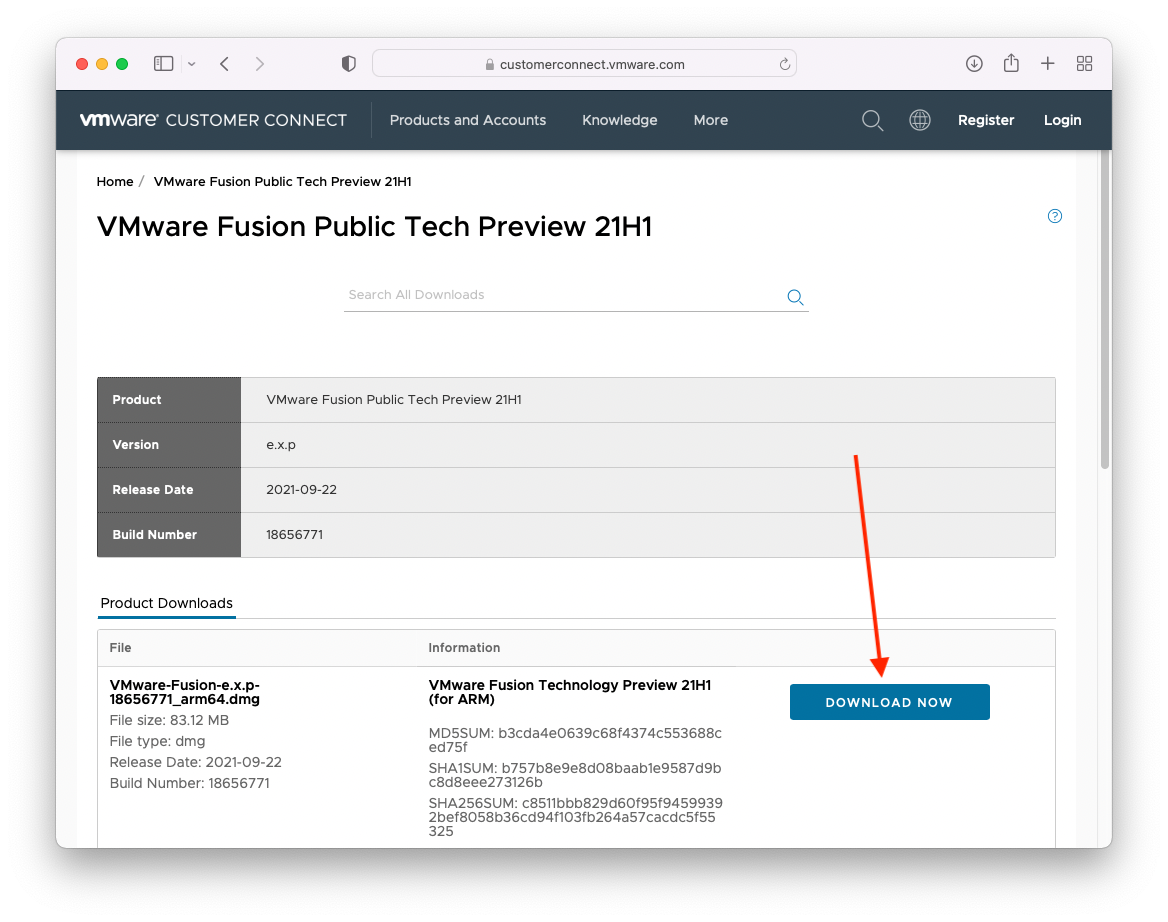Click the help question mark icon
The image size is (1168, 922).
click(1054, 216)
